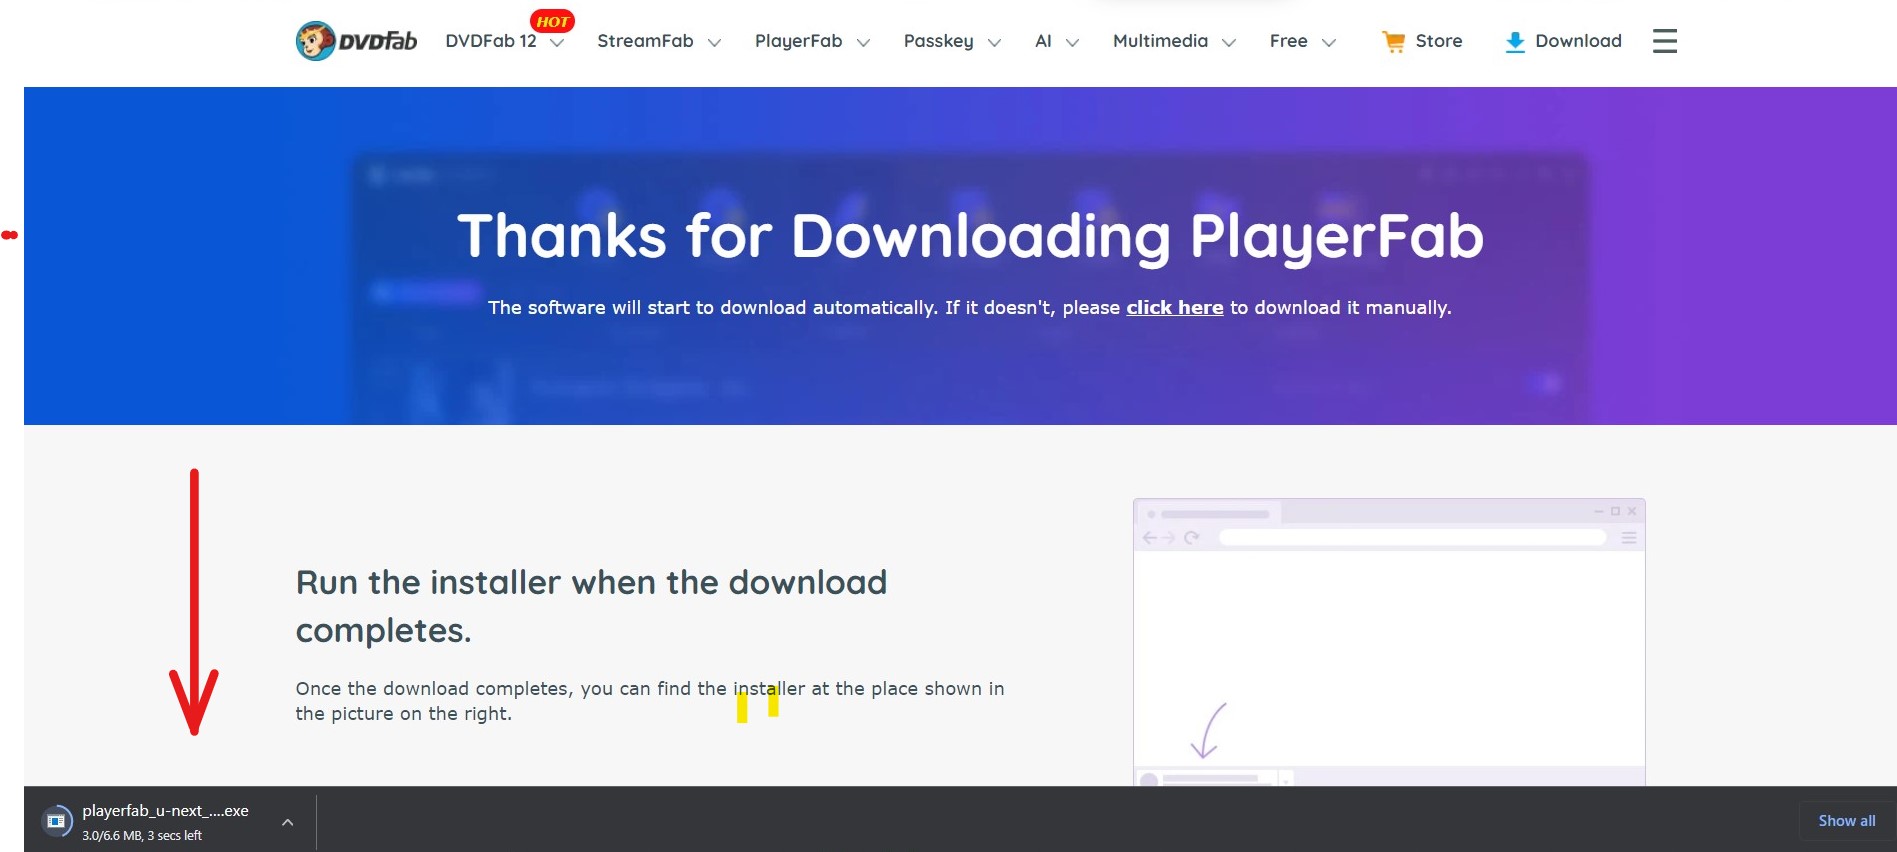Open the StreamFab menu
The height and width of the screenshot is (852, 1897).
pos(645,41)
